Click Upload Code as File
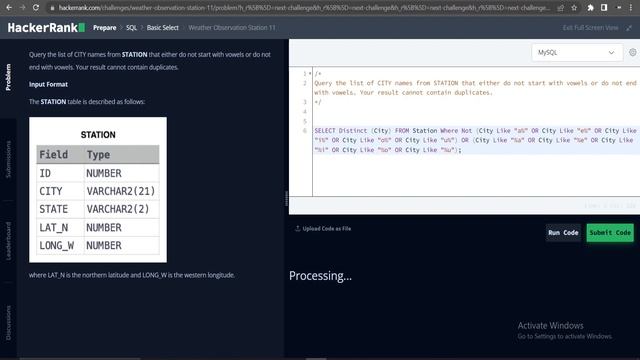The height and width of the screenshot is (360, 640). 323,229
